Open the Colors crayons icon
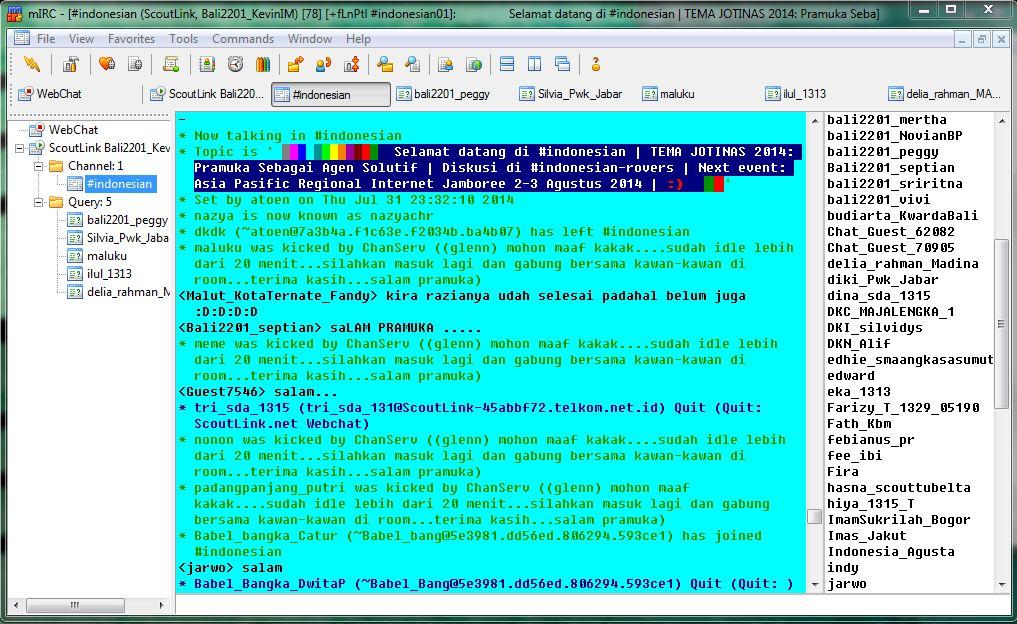Screen dimensions: 1017x624 click(x=262, y=64)
